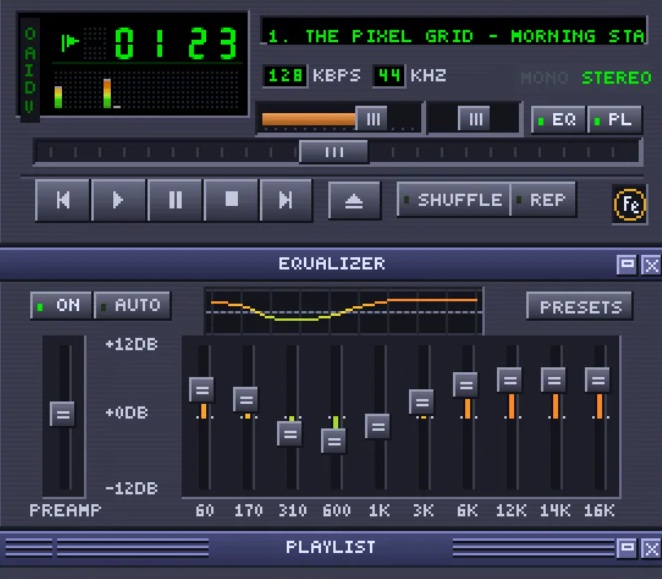The image size is (662, 579).
Task: Shade the Equalizer window via its titlebar button
Action: (x=627, y=265)
